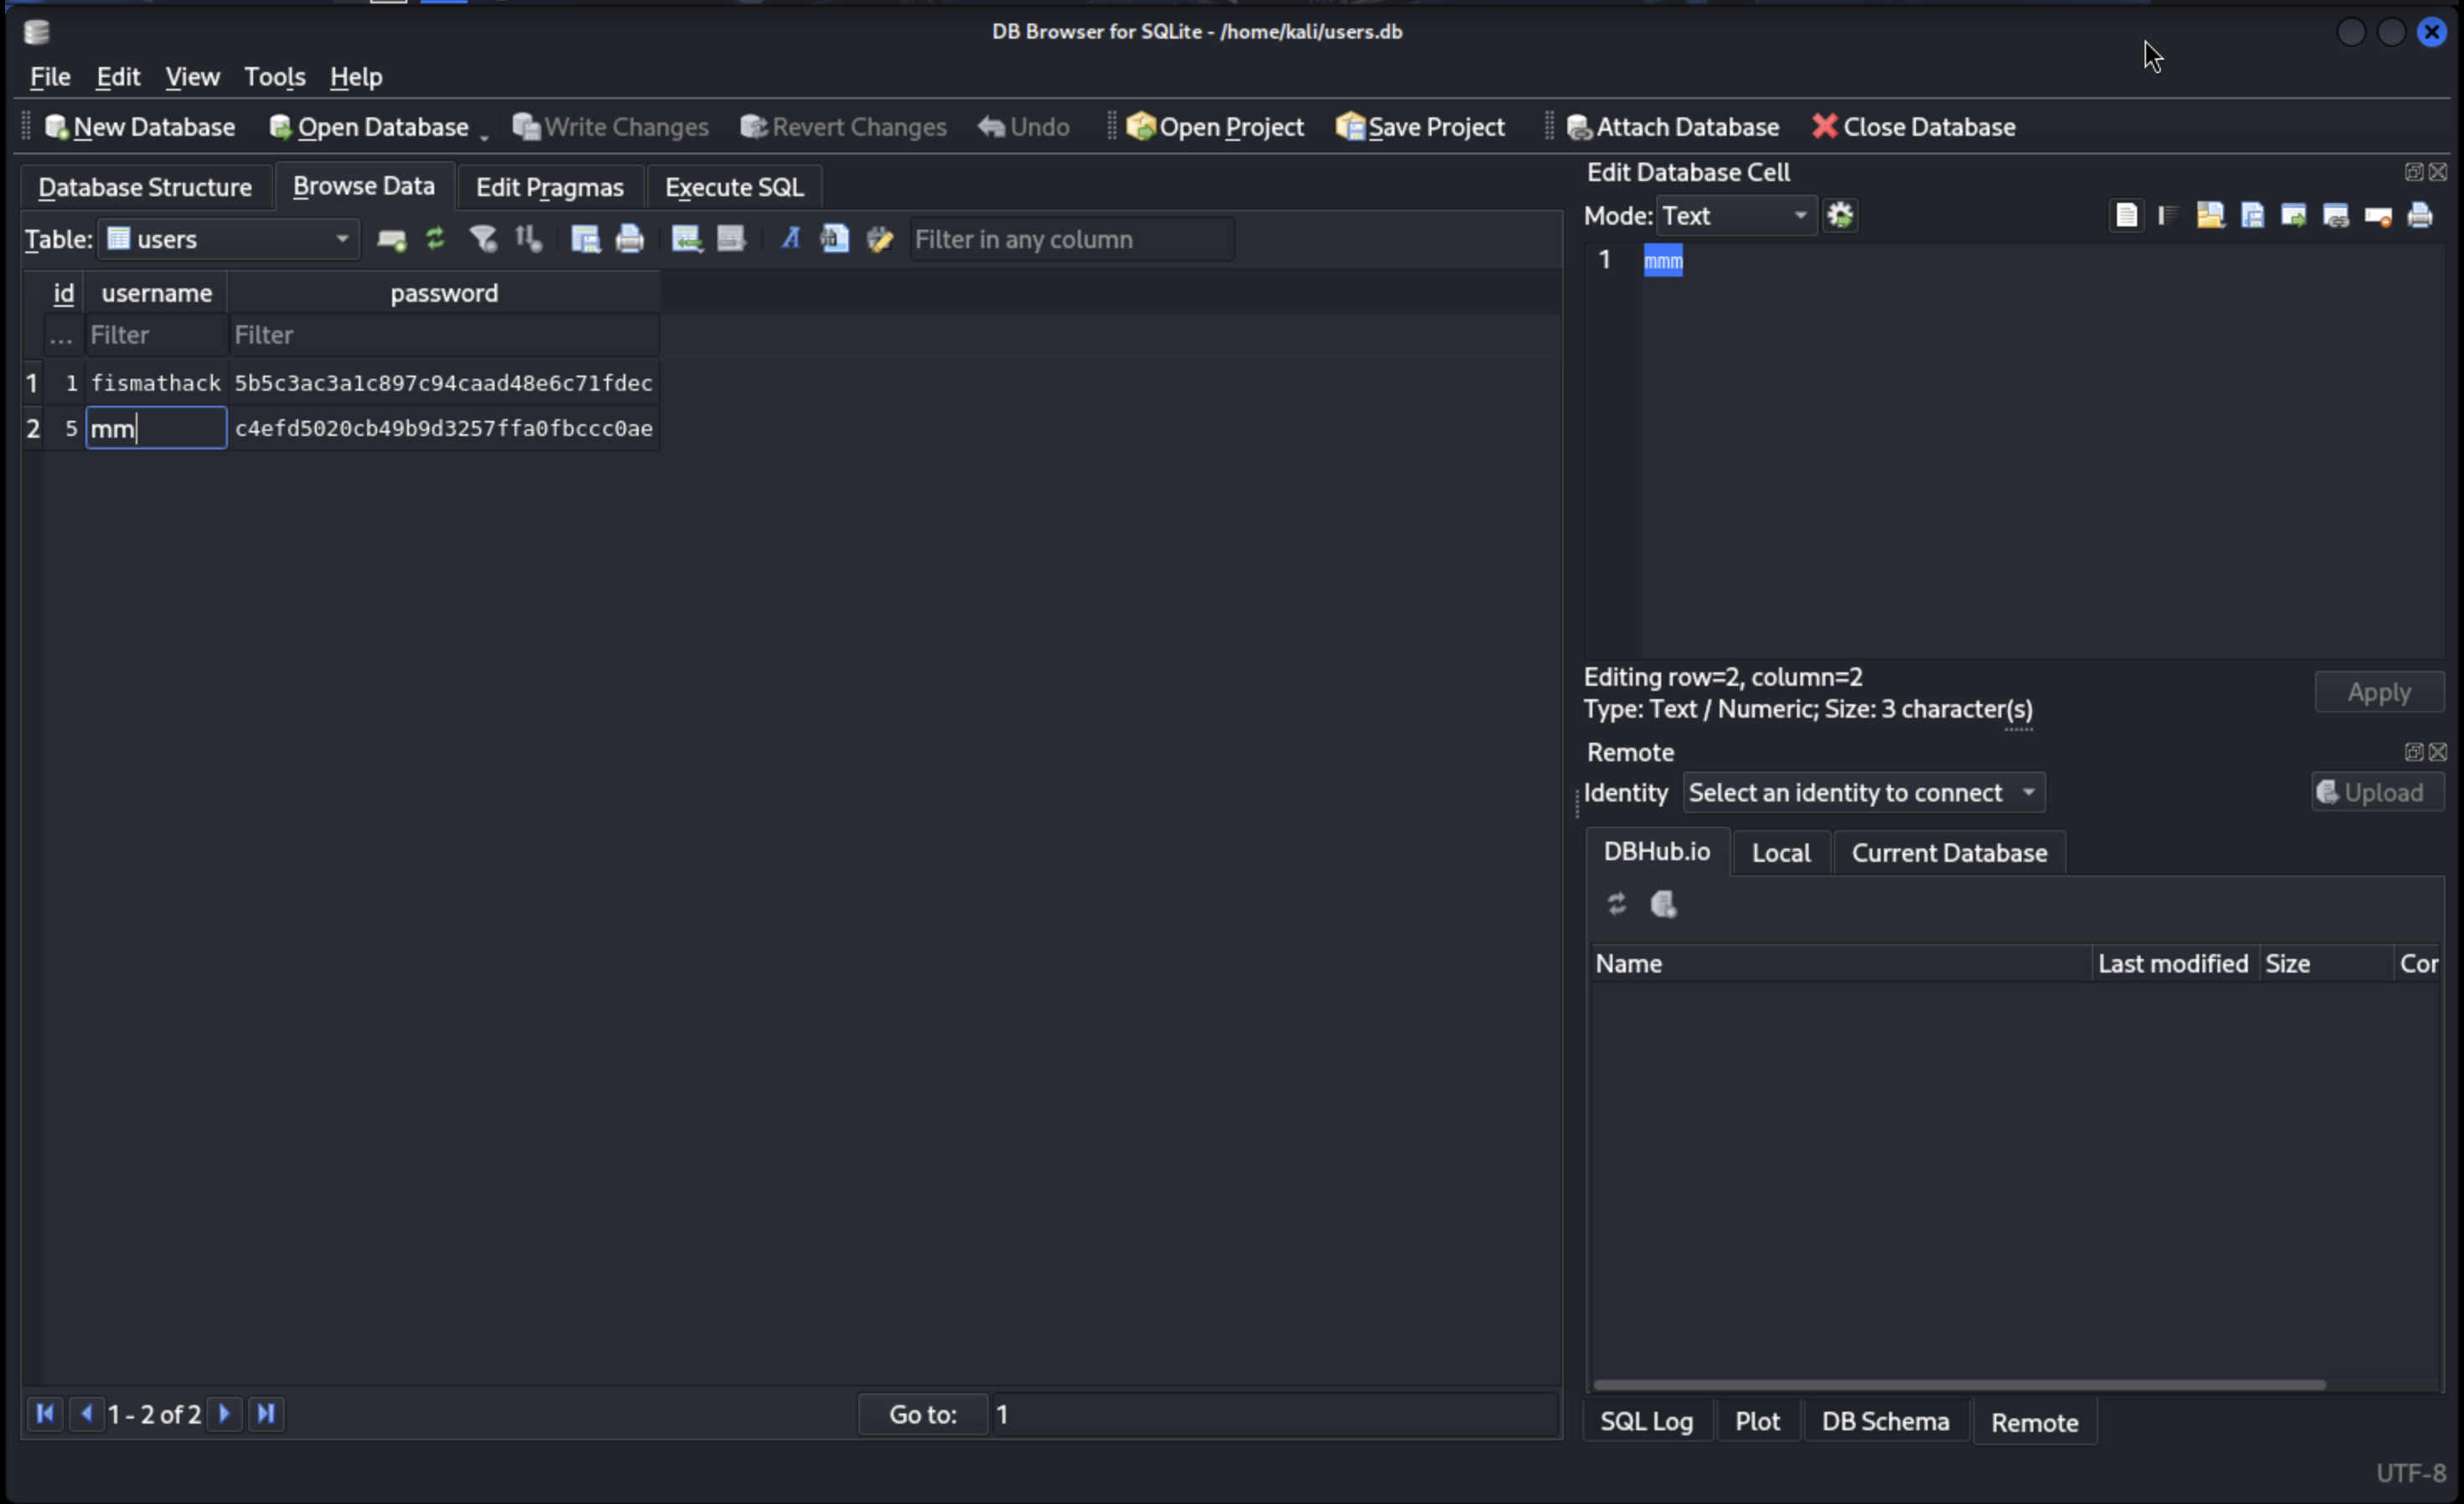Open the Identity selection dropdown
Screen dimensions: 2464x1504
[x=1864, y=793]
